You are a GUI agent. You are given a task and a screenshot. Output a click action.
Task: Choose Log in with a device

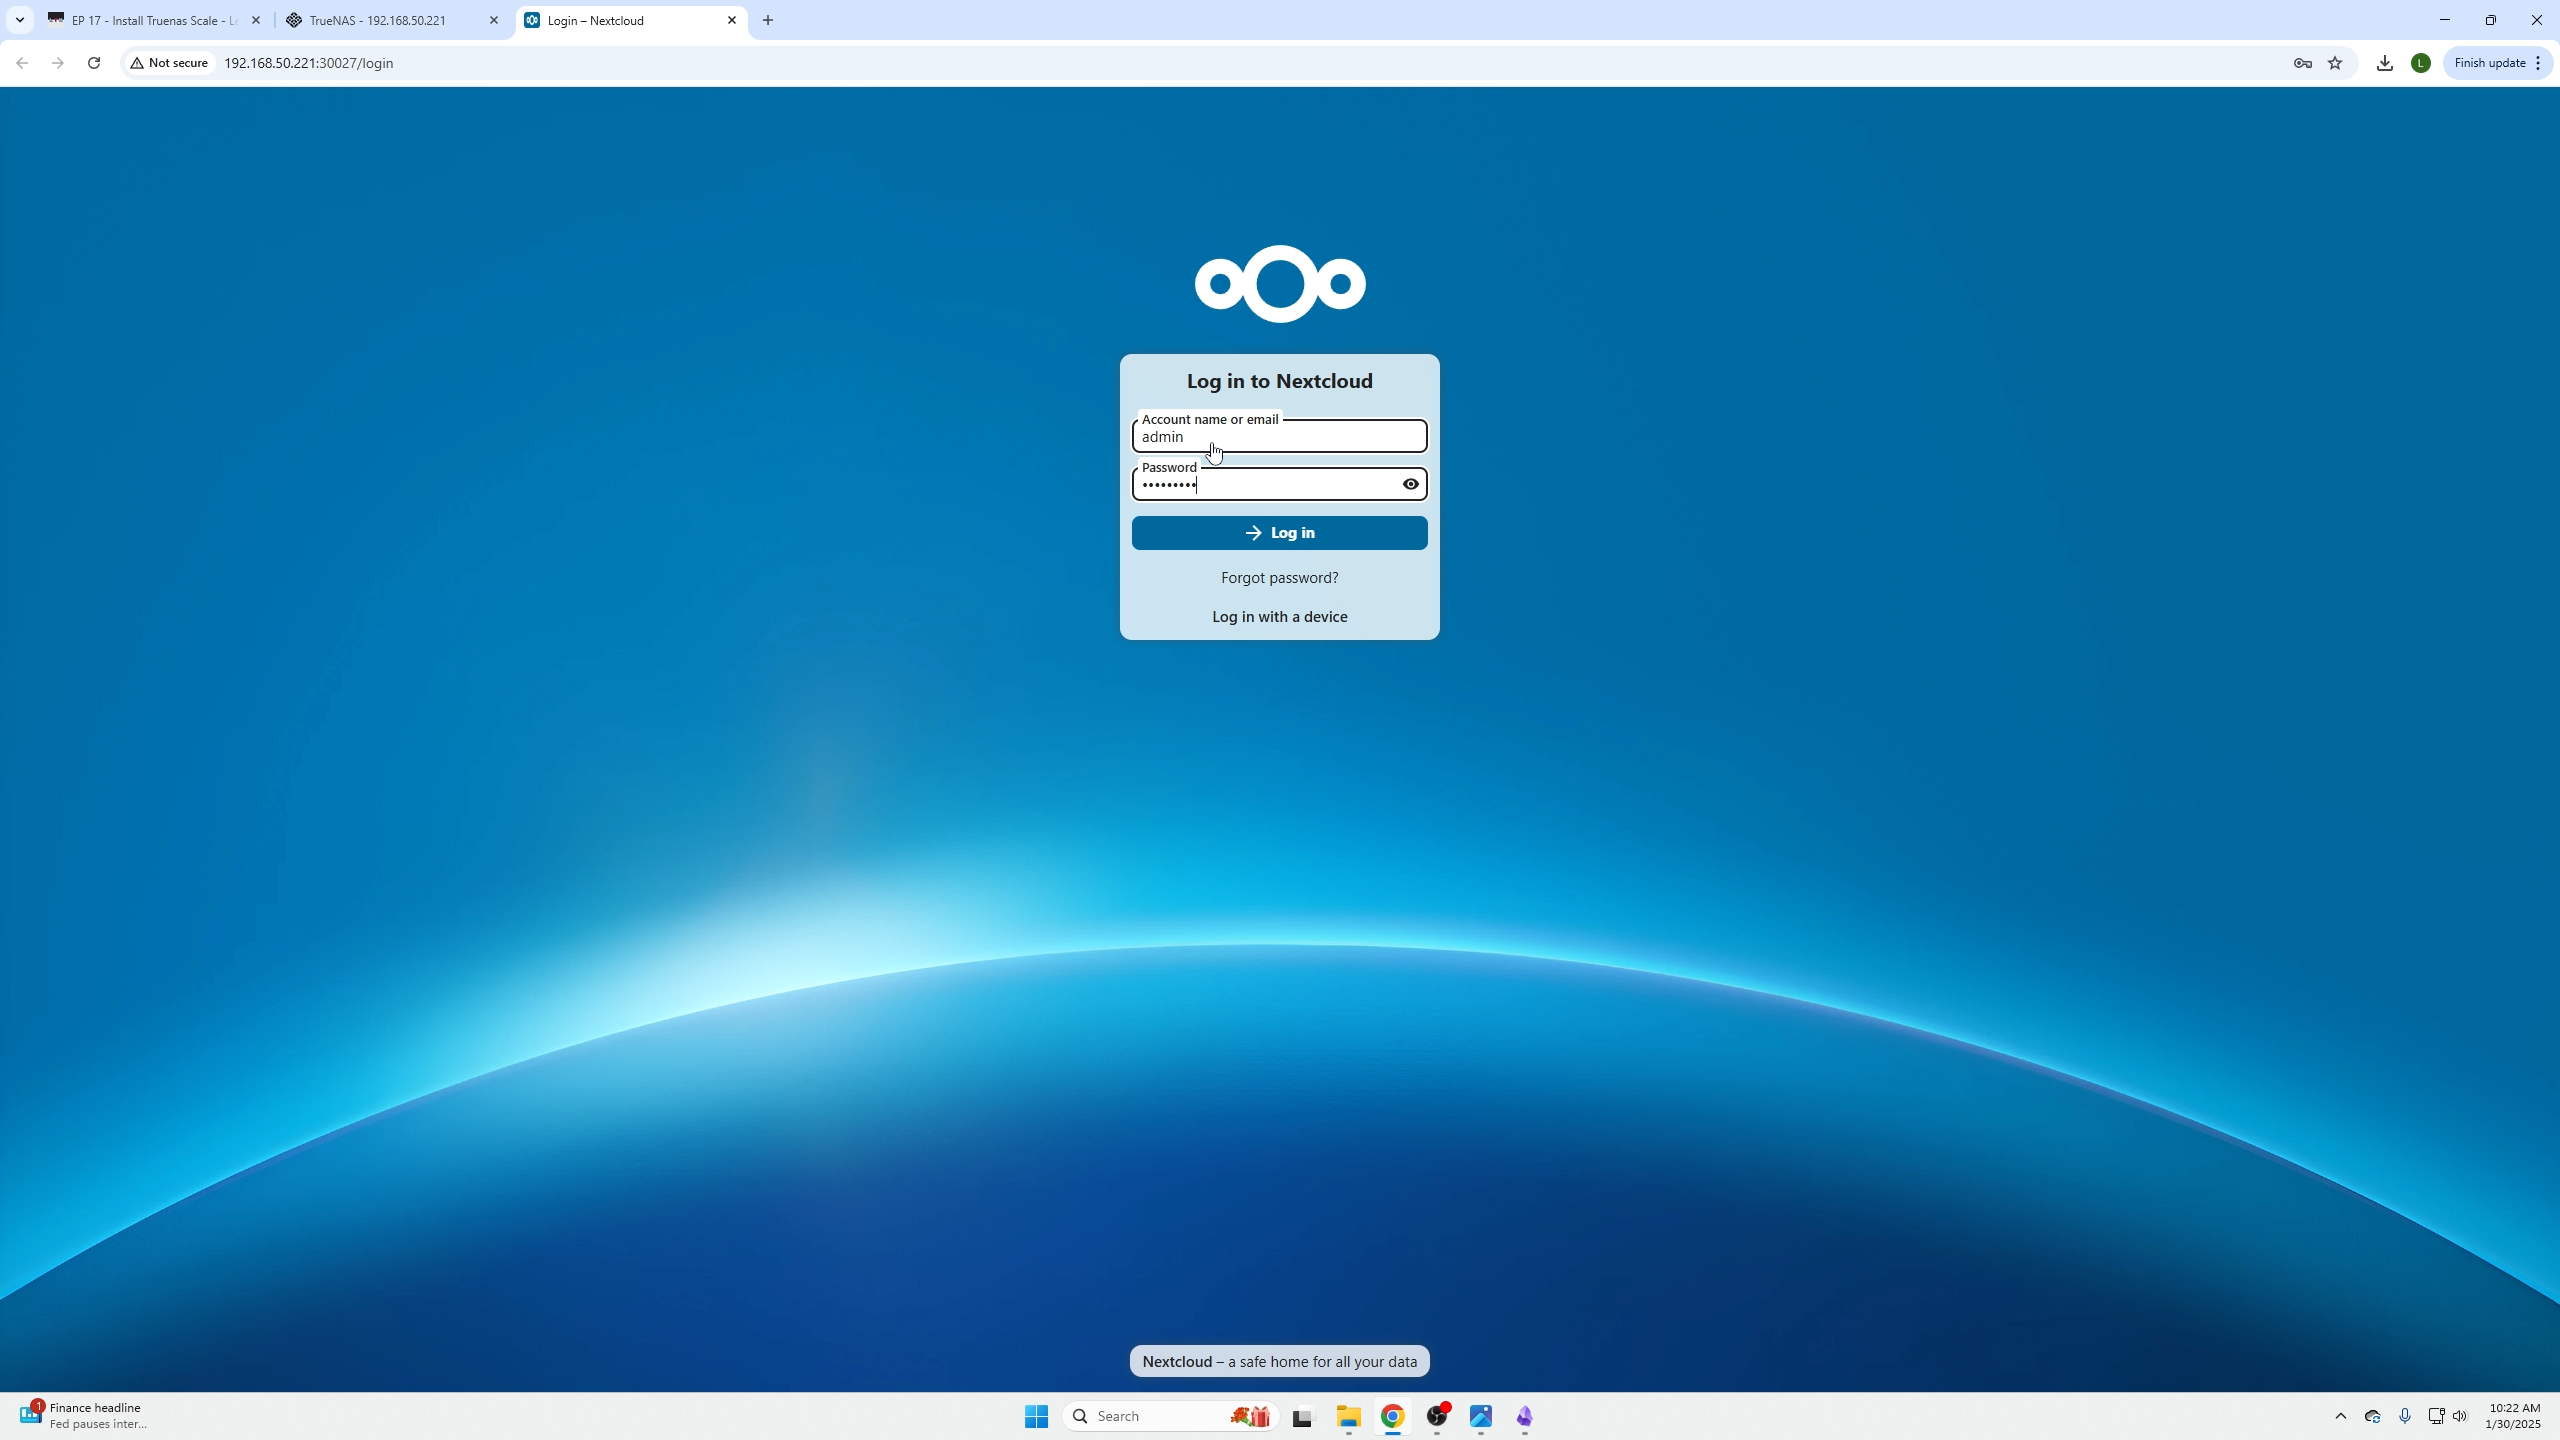tap(1279, 617)
